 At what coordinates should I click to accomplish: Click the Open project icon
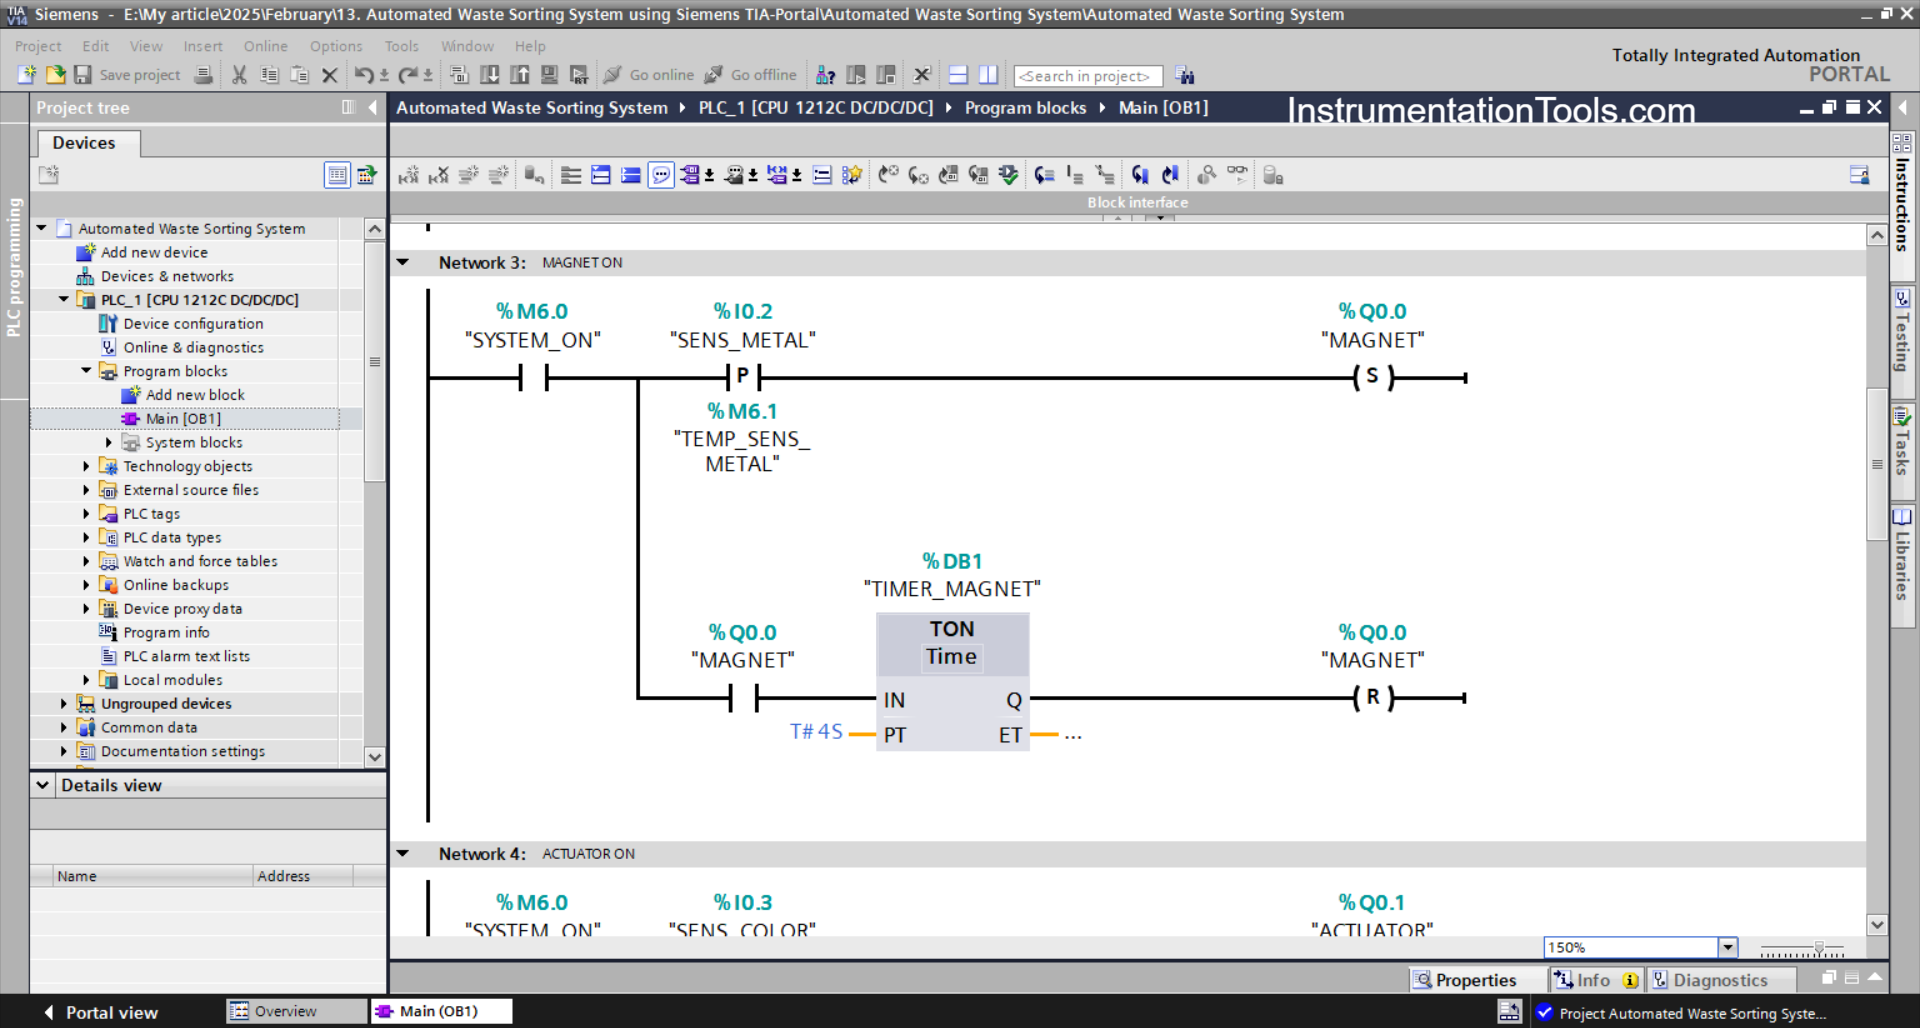pyautogui.click(x=55, y=75)
